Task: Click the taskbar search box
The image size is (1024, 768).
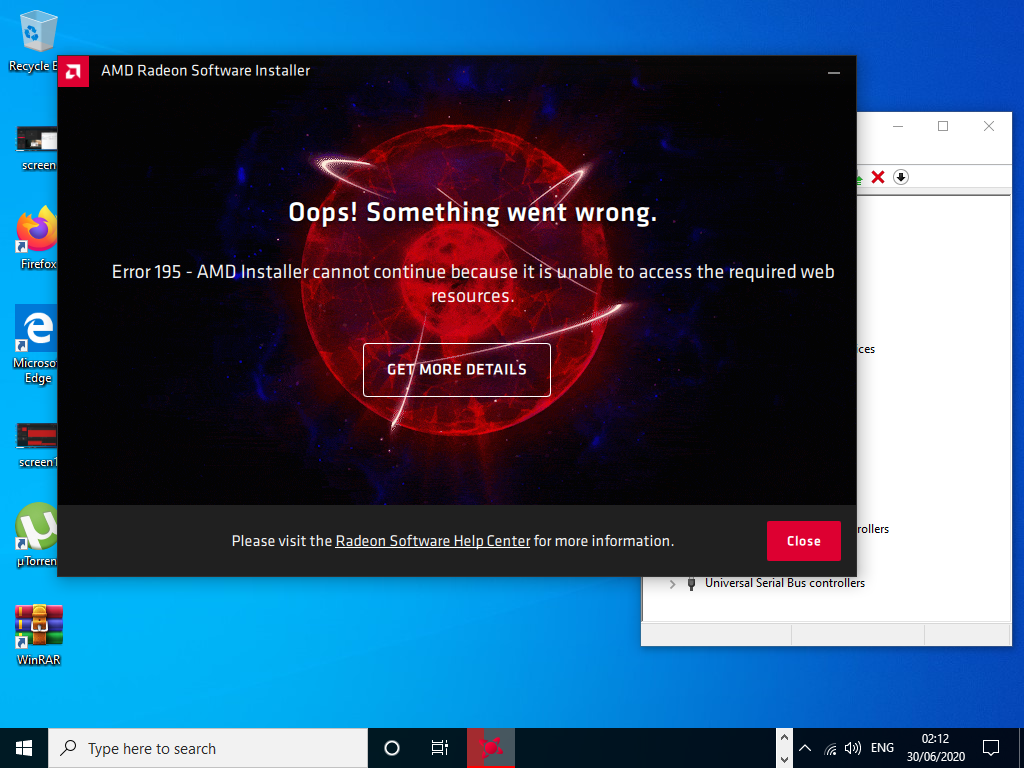Action: pyautogui.click(x=208, y=748)
